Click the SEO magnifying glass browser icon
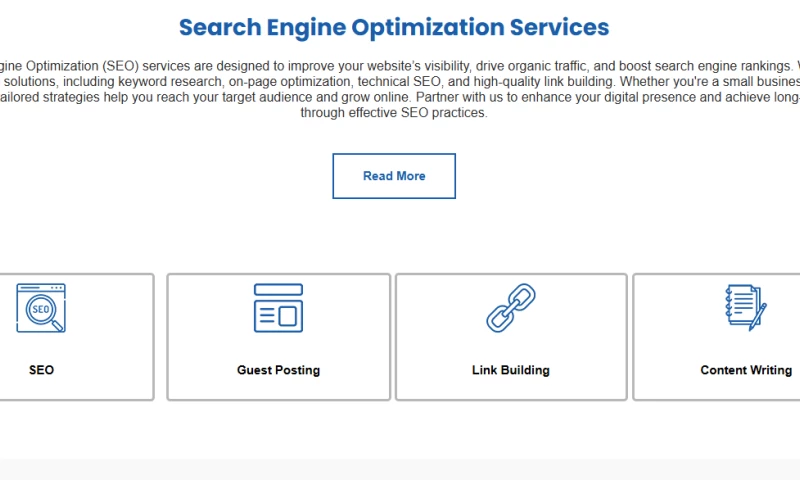Screen dimensions: 800x480 41,308
